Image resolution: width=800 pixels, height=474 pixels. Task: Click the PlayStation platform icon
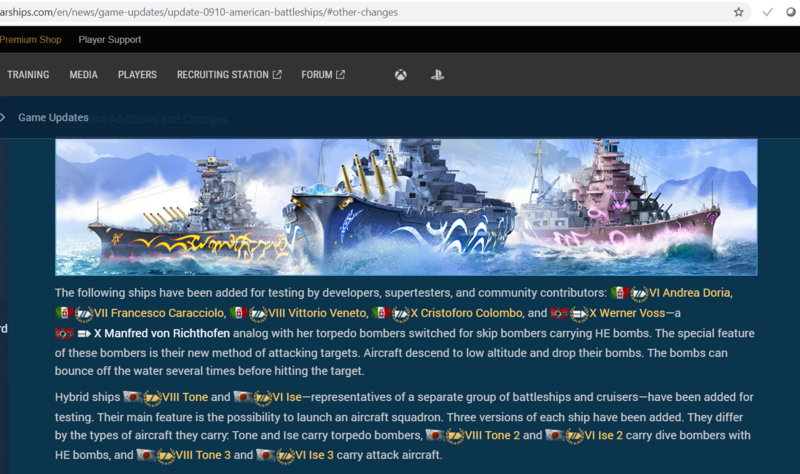pyautogui.click(x=437, y=75)
